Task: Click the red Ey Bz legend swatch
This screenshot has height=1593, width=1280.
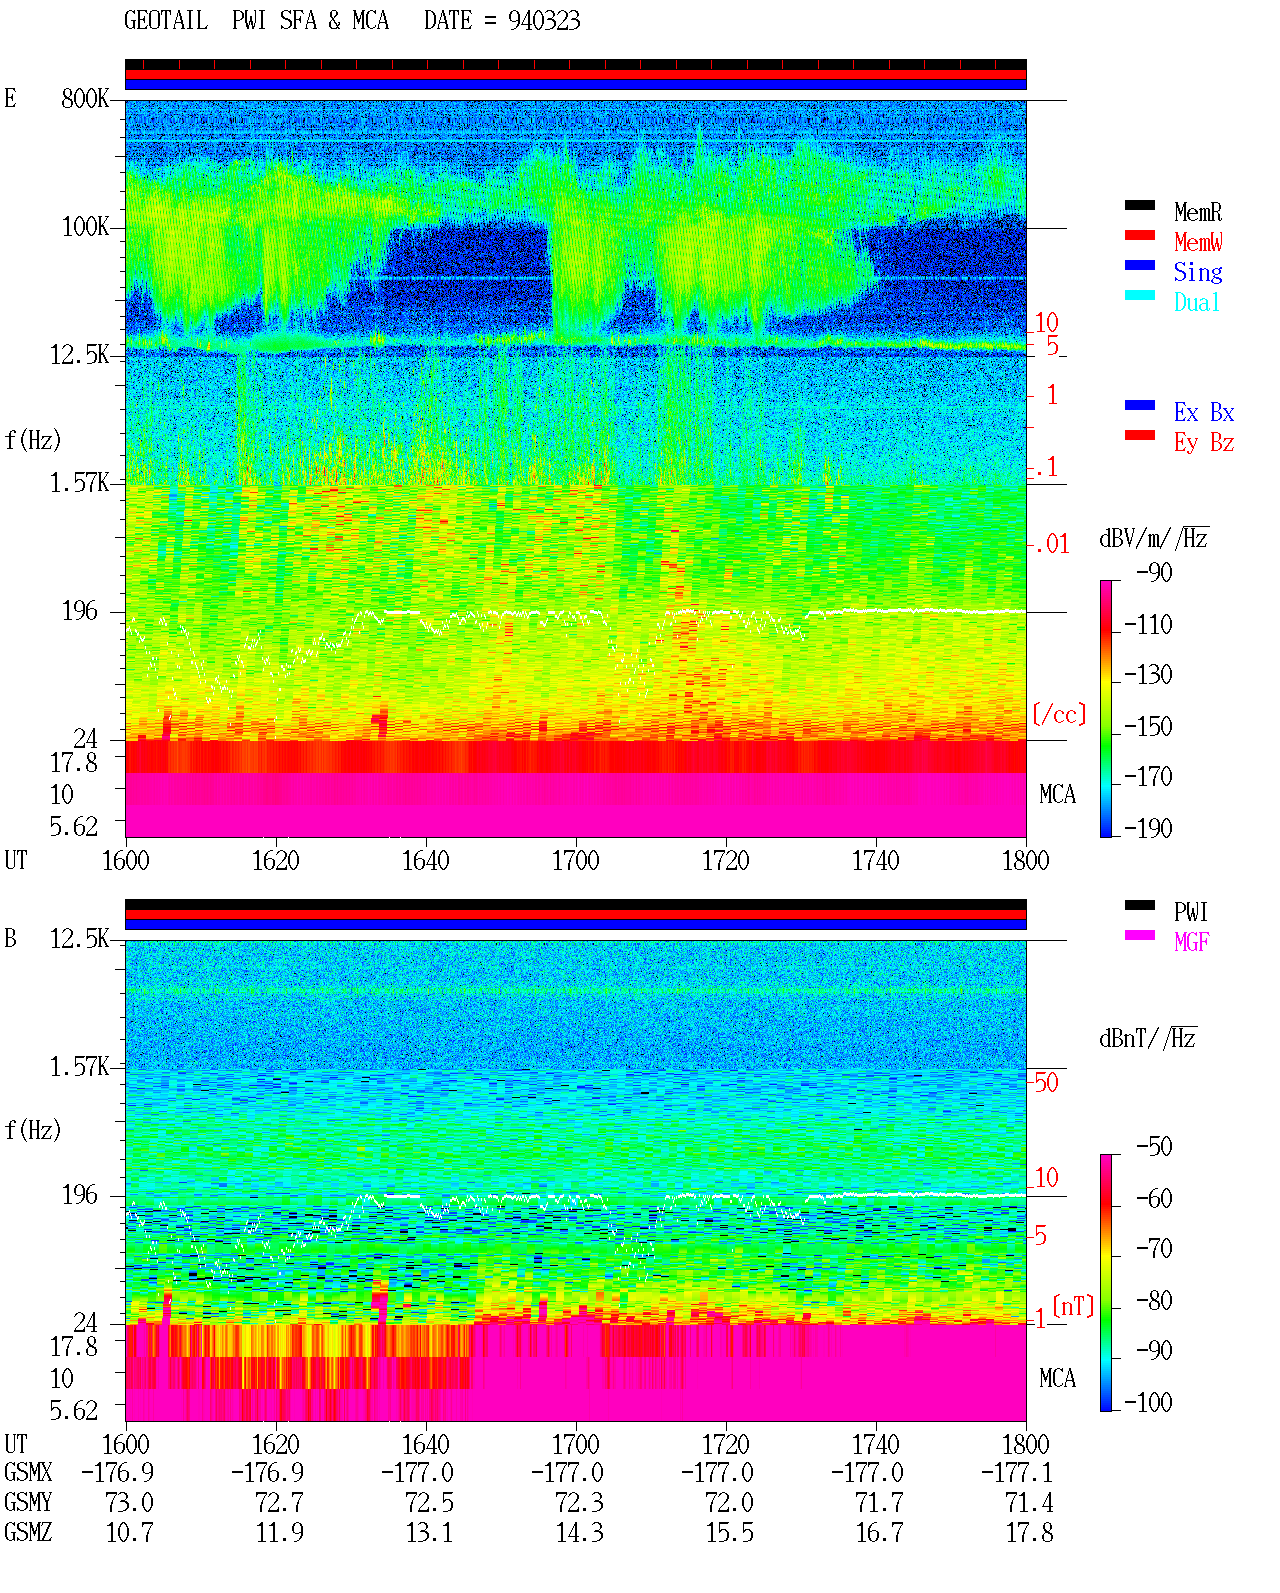Action: pyautogui.click(x=1139, y=435)
